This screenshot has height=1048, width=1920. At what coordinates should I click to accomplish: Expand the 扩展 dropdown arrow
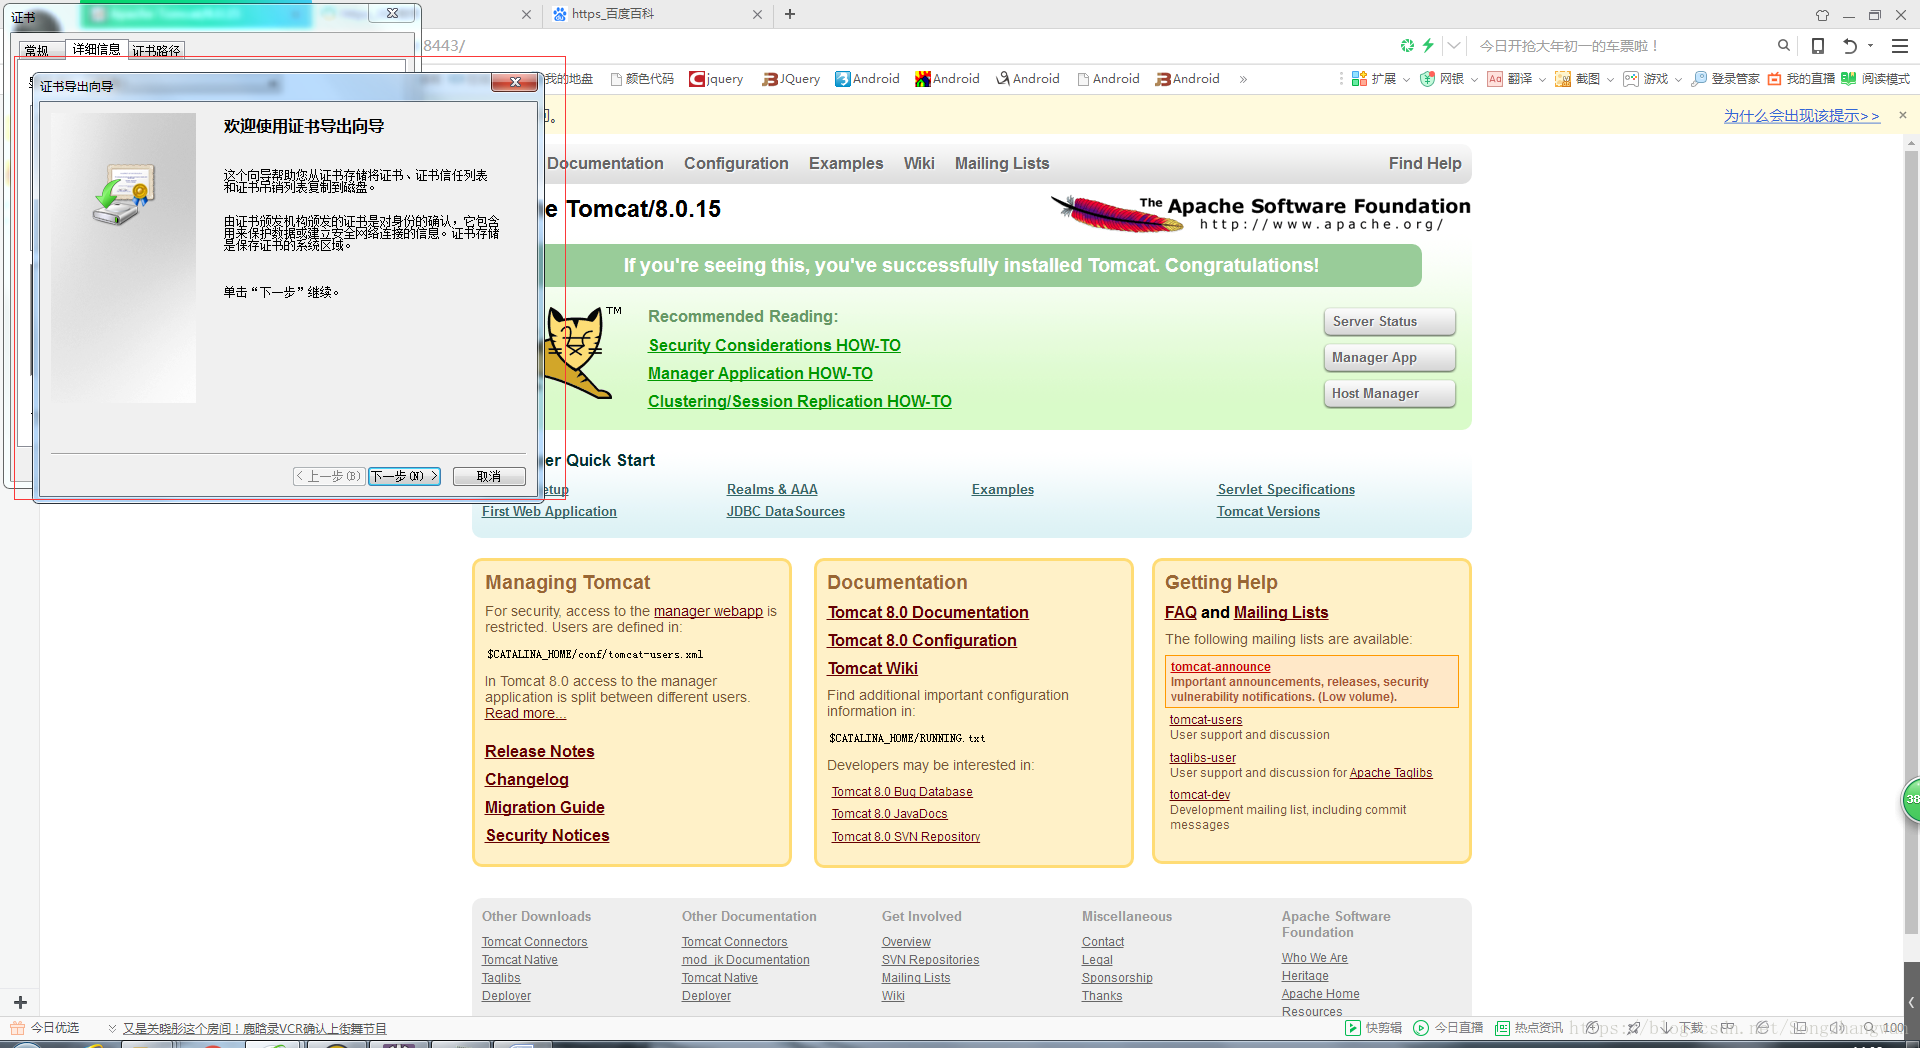pyautogui.click(x=1406, y=80)
